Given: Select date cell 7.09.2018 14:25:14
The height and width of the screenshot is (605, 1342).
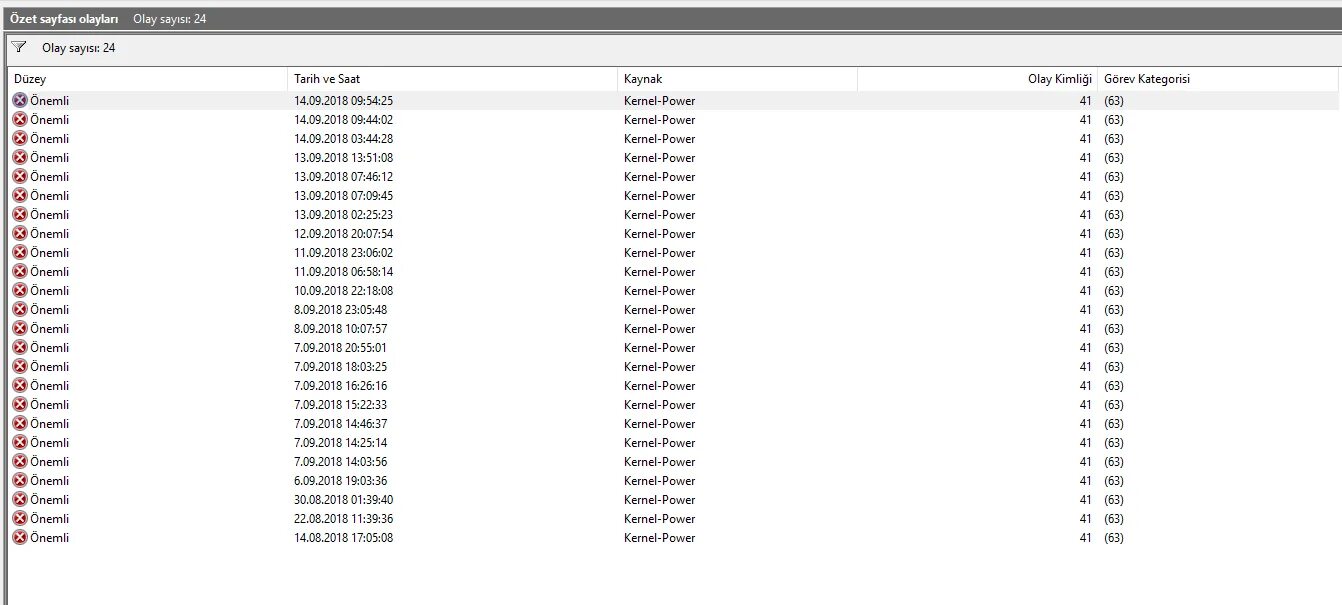Looking at the screenshot, I should [x=340, y=442].
